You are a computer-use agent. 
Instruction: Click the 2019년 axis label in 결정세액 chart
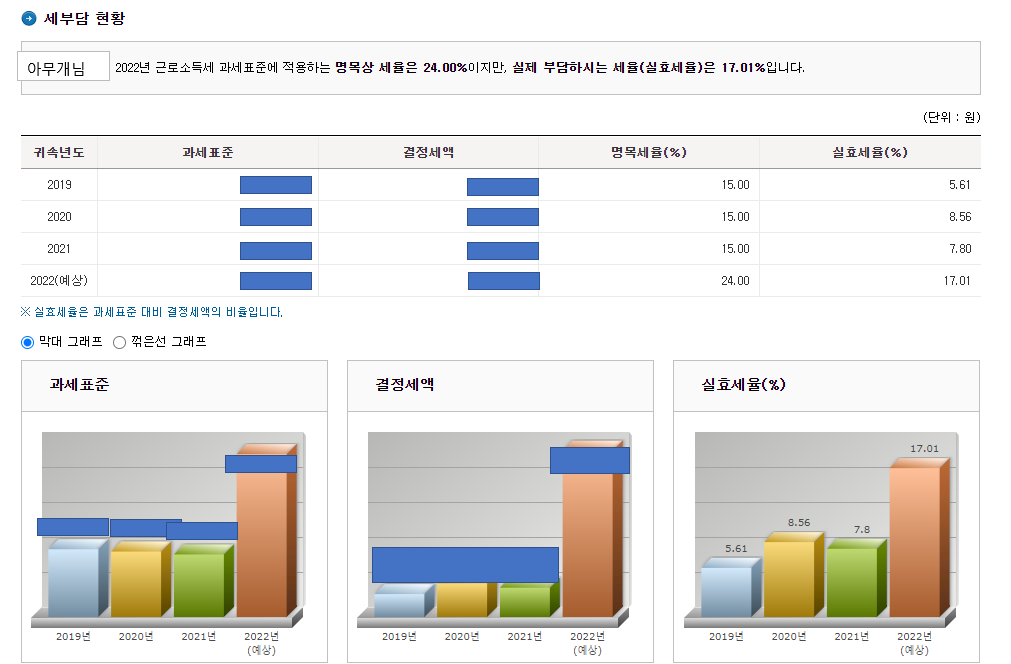399,636
